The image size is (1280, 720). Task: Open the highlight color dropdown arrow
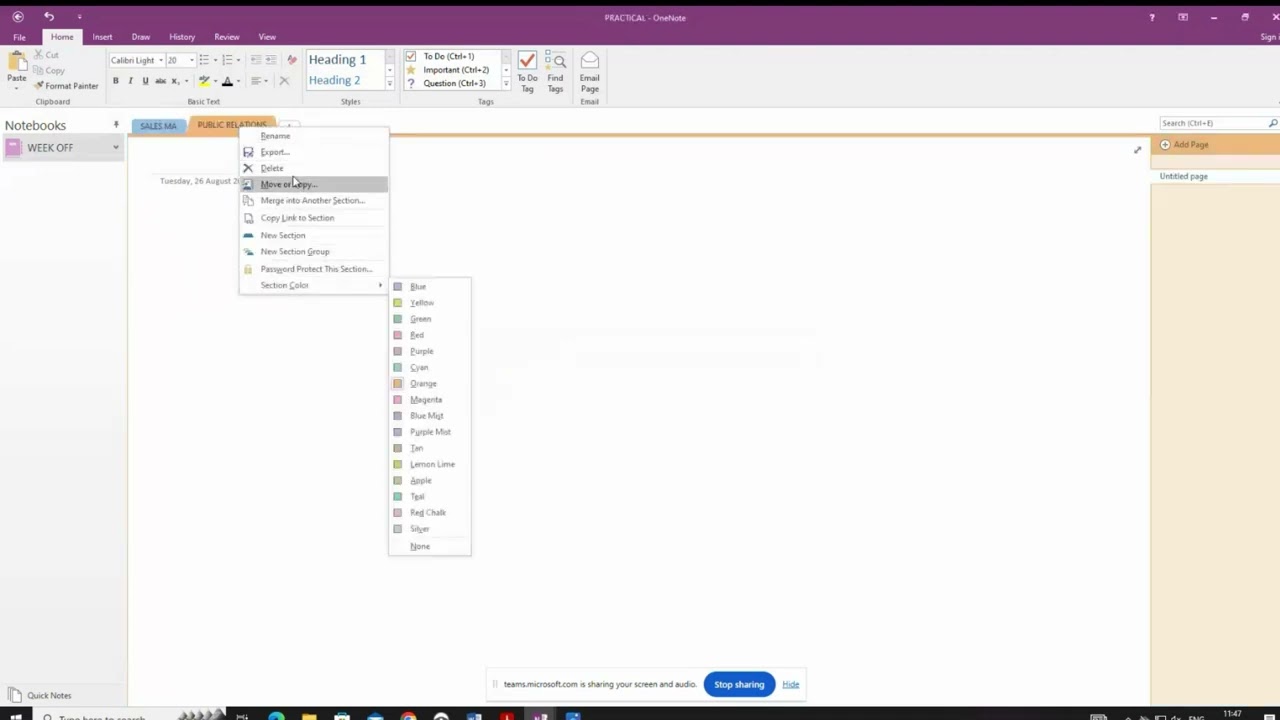point(214,81)
